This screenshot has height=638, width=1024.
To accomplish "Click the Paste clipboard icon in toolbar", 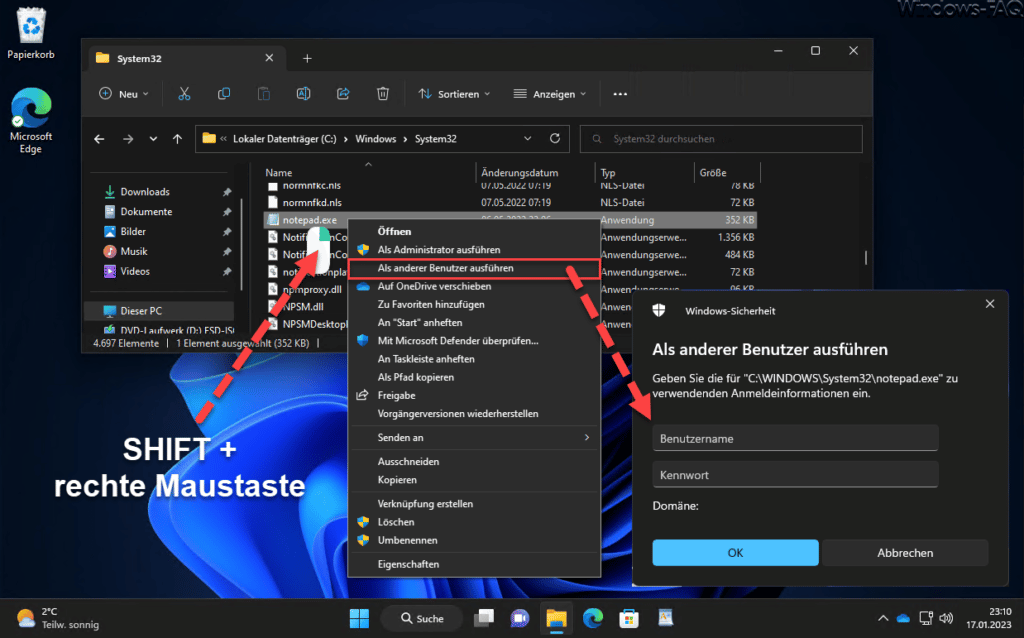I will click(264, 94).
